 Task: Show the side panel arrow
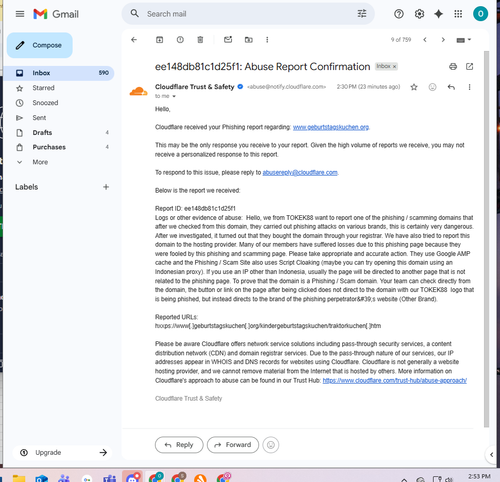(491, 454)
